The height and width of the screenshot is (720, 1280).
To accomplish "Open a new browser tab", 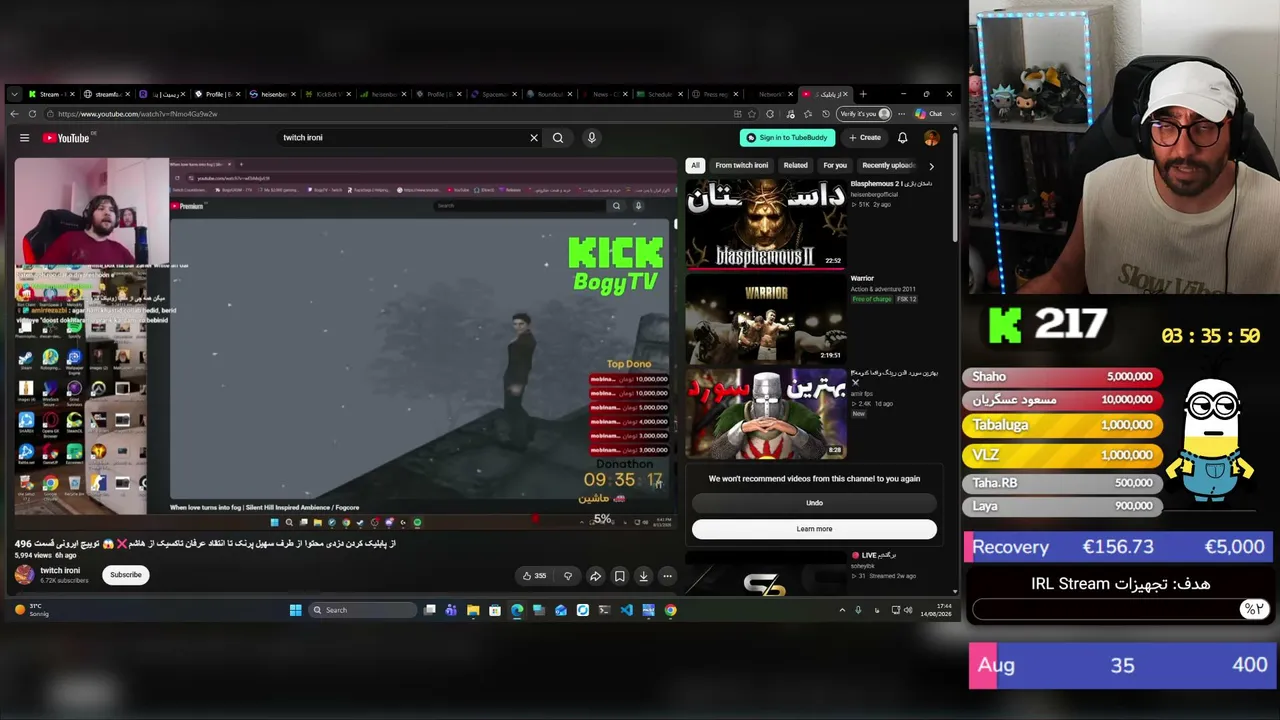I will click(863, 94).
